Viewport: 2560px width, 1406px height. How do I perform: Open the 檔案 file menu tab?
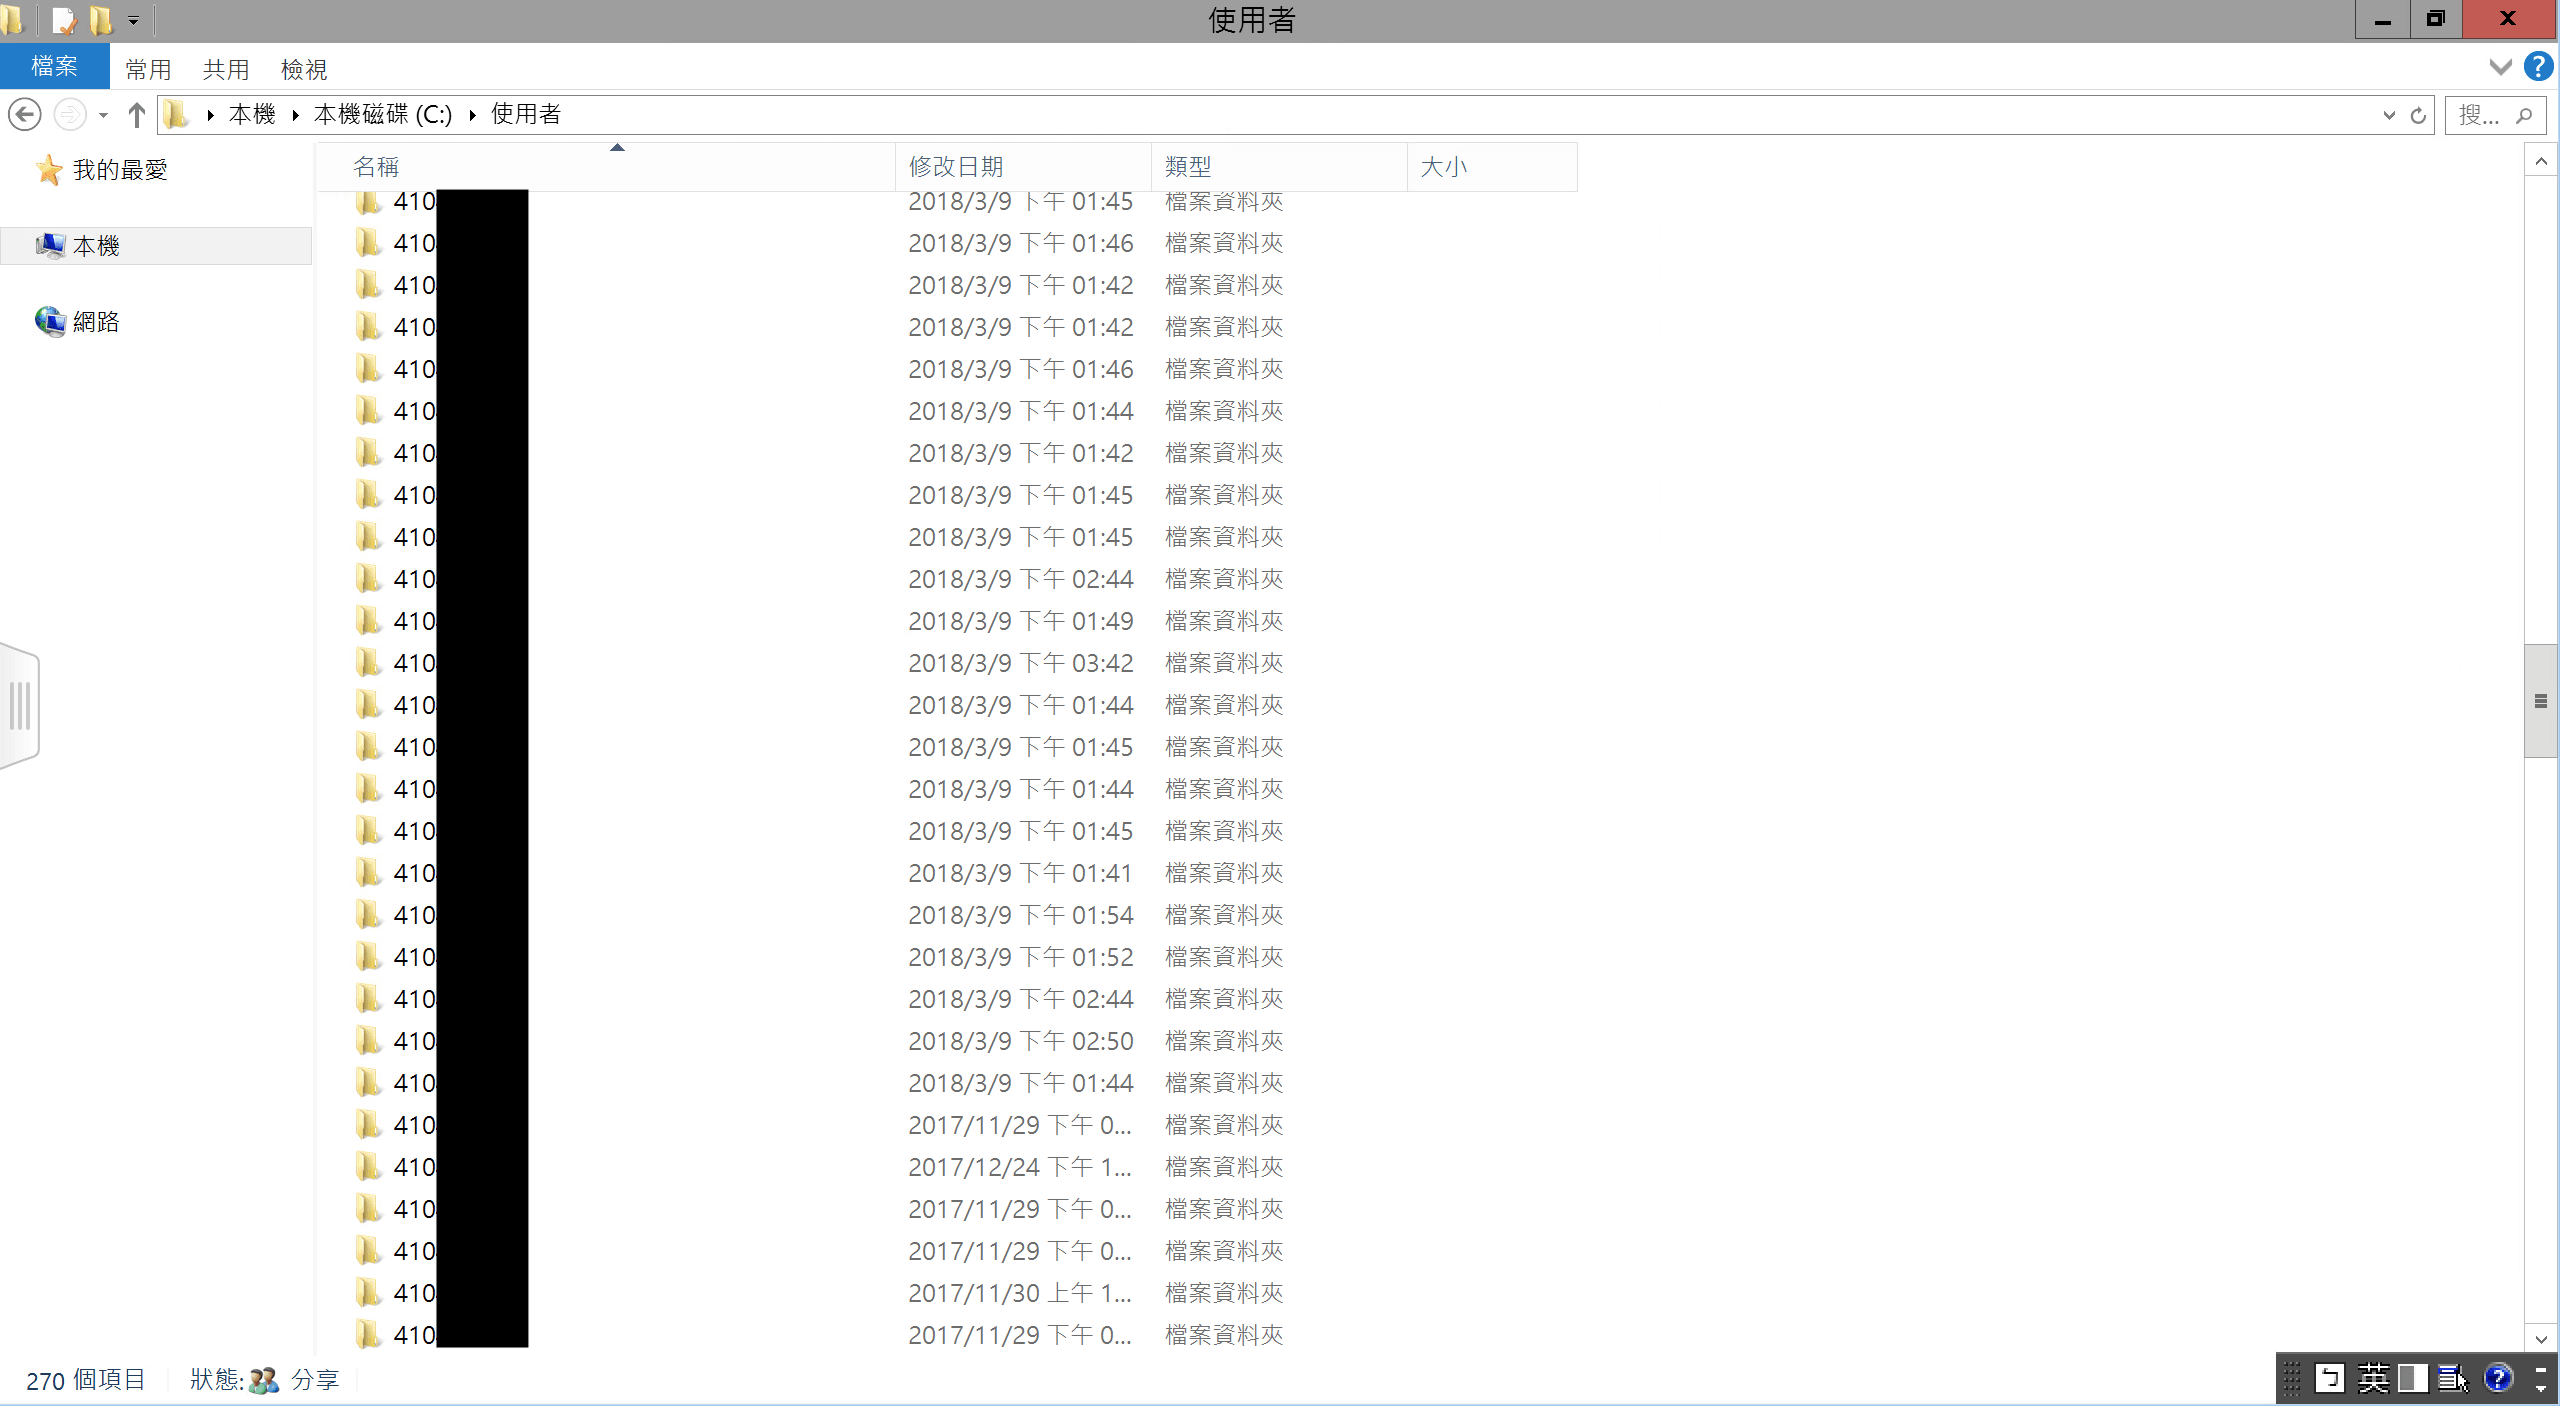[54, 67]
